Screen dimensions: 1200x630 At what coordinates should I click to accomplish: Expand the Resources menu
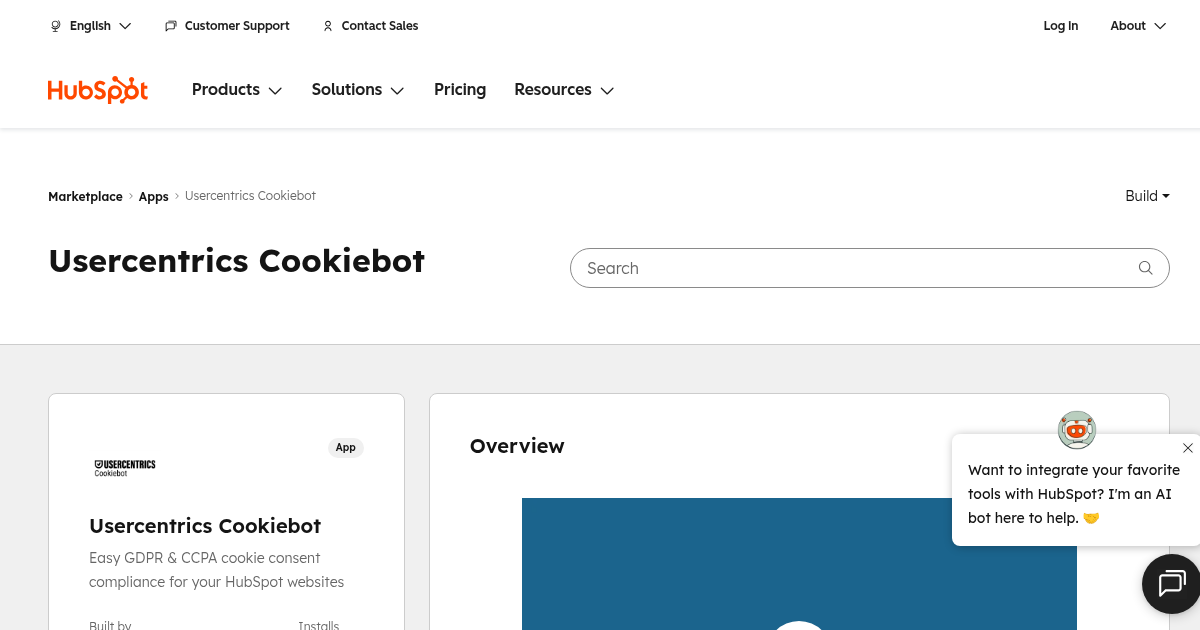564,90
